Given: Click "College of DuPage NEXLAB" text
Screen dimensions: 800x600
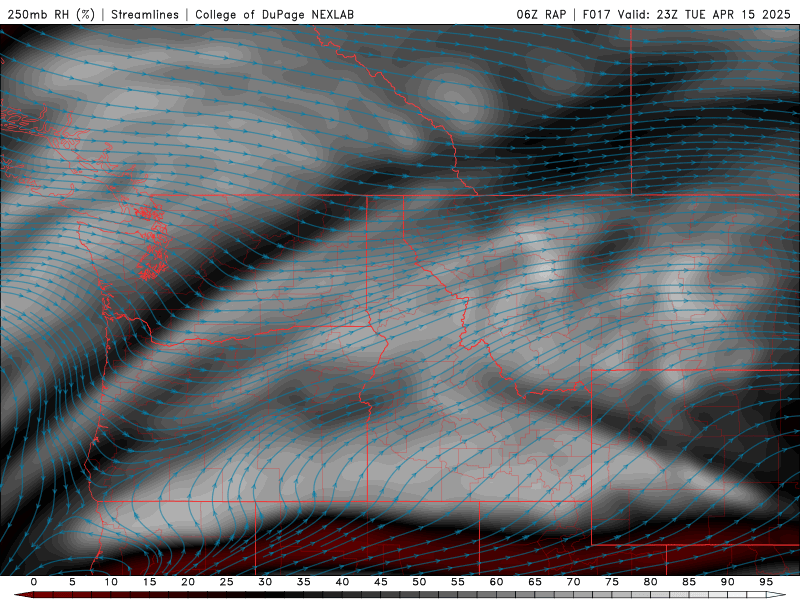Looking at the screenshot, I should 274,14.
